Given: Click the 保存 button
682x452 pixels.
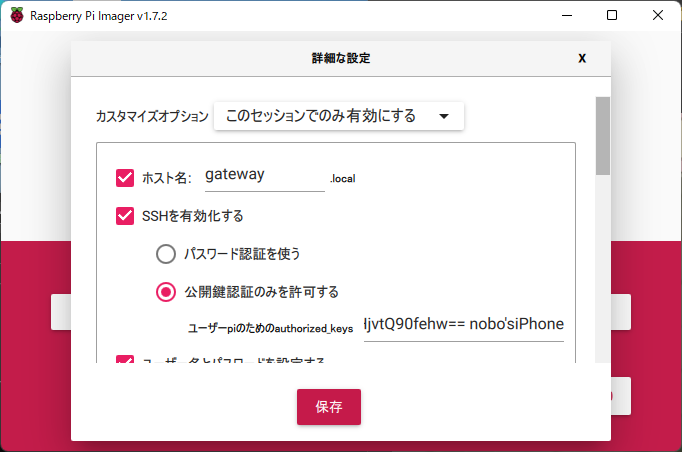Looking at the screenshot, I should [329, 407].
